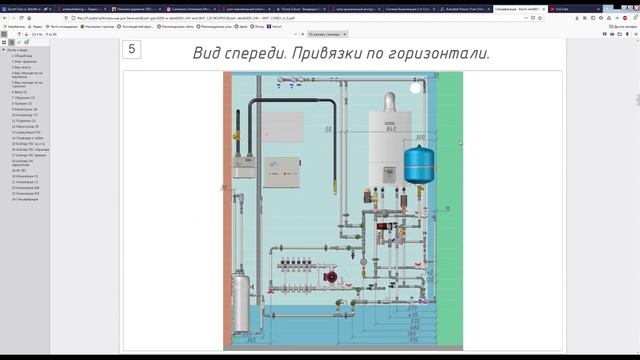Go to the previous PDF page
This screenshot has height=360, width=640.
(19, 34)
